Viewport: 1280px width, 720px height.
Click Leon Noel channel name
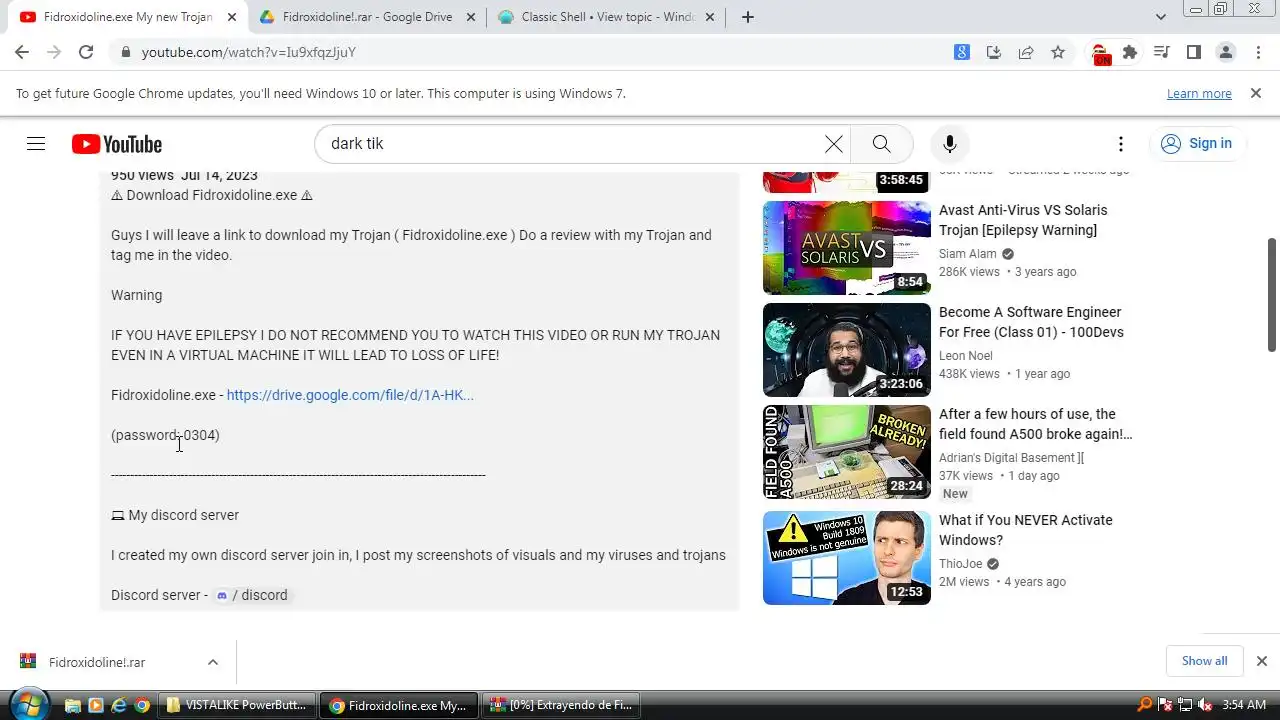click(x=965, y=356)
